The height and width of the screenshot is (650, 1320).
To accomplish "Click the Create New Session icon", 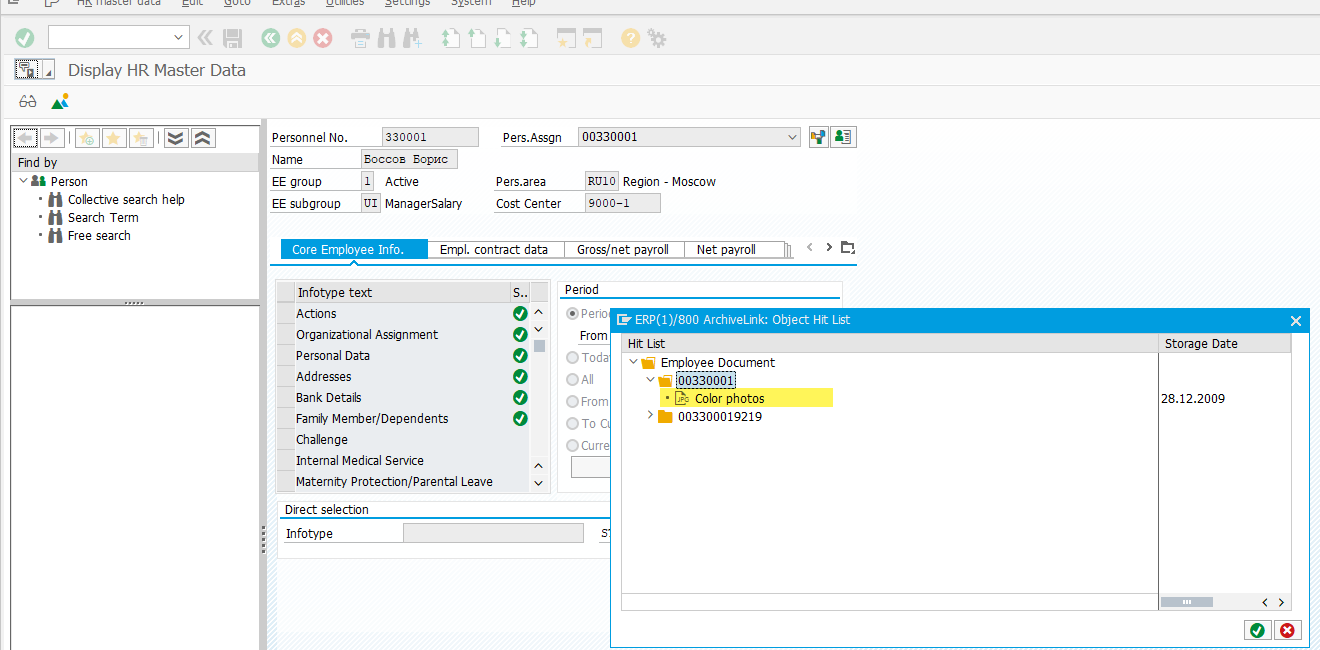I will (x=566, y=38).
